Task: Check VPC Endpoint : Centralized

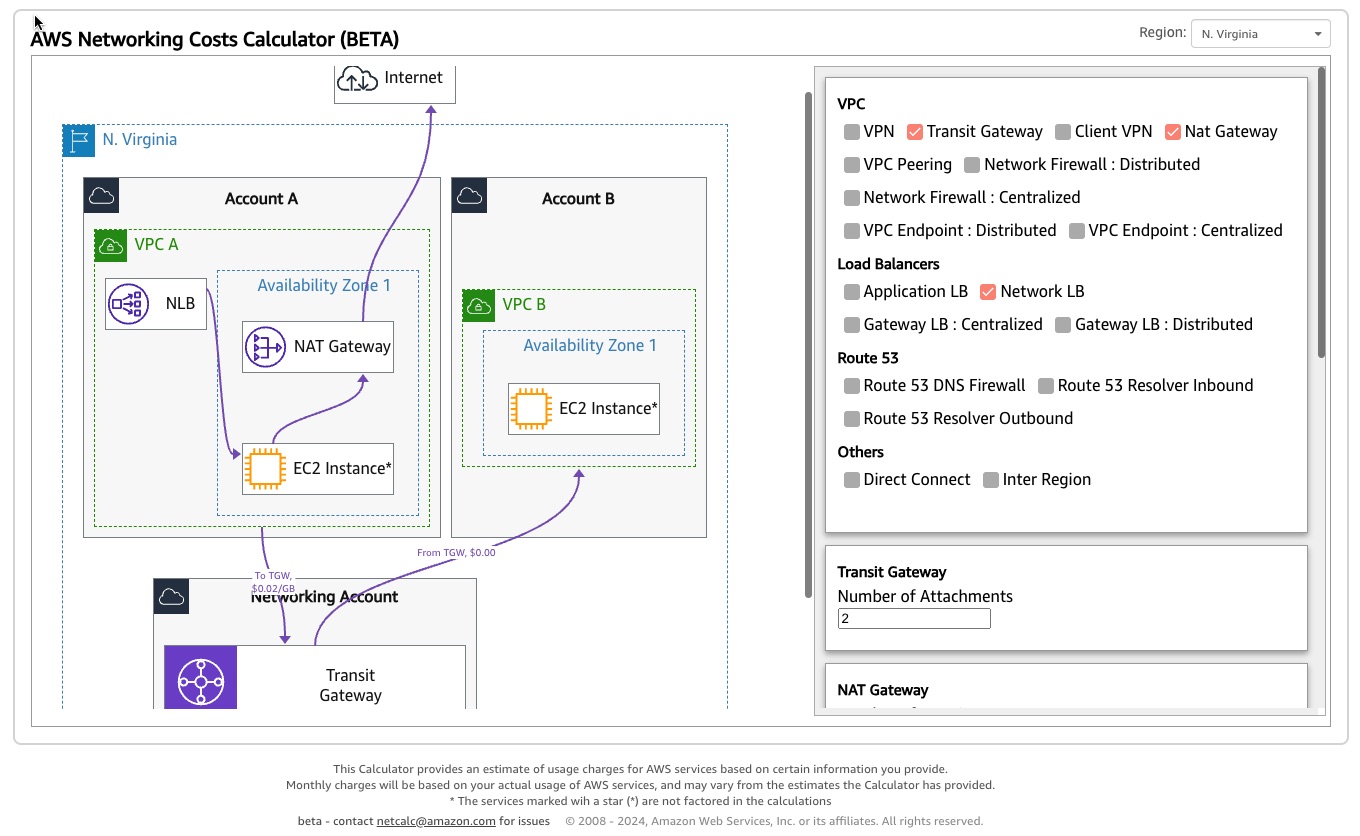Action: [x=1077, y=231]
